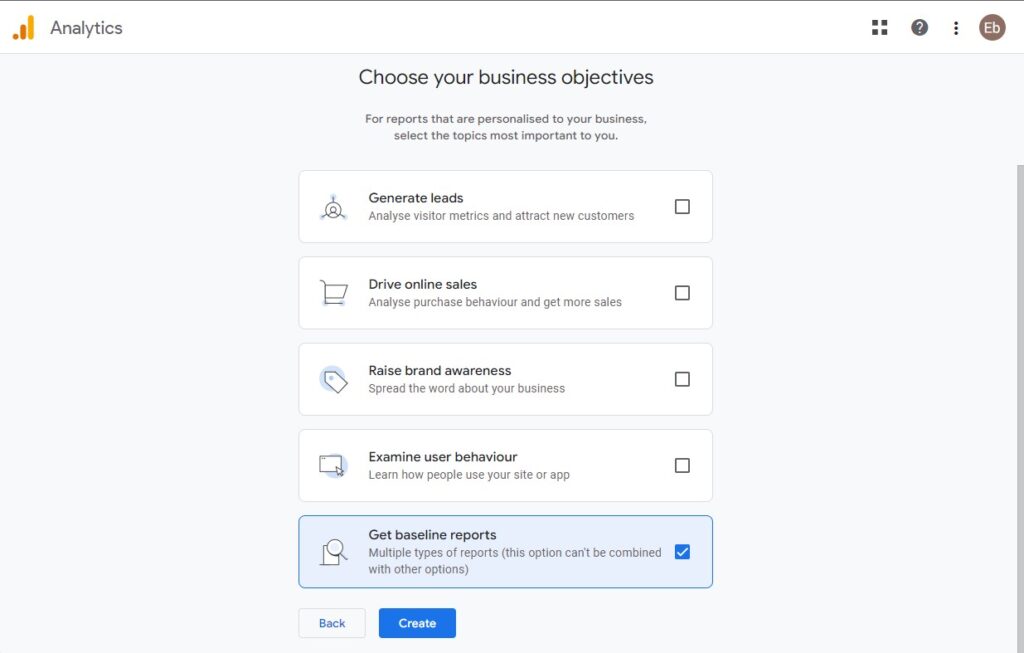Click the cursor-window icon beside Examine user behaviour
The width and height of the screenshot is (1024, 653).
tap(333, 464)
